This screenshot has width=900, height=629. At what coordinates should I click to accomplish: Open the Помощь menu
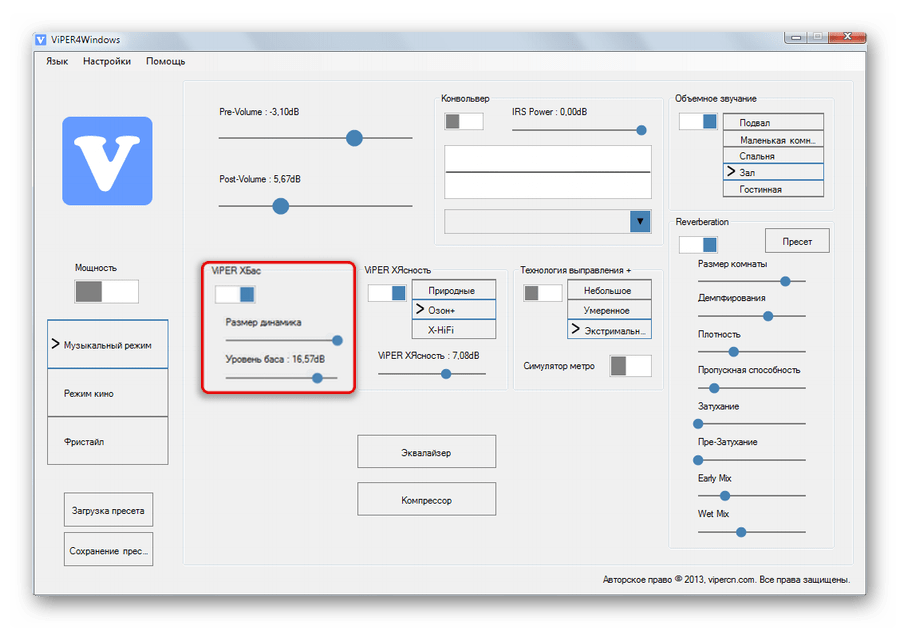[165, 61]
